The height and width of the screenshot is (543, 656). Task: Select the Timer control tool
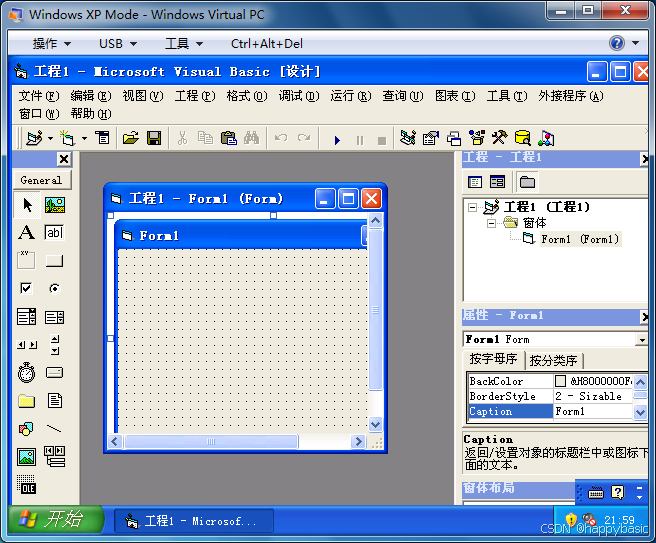[26, 372]
